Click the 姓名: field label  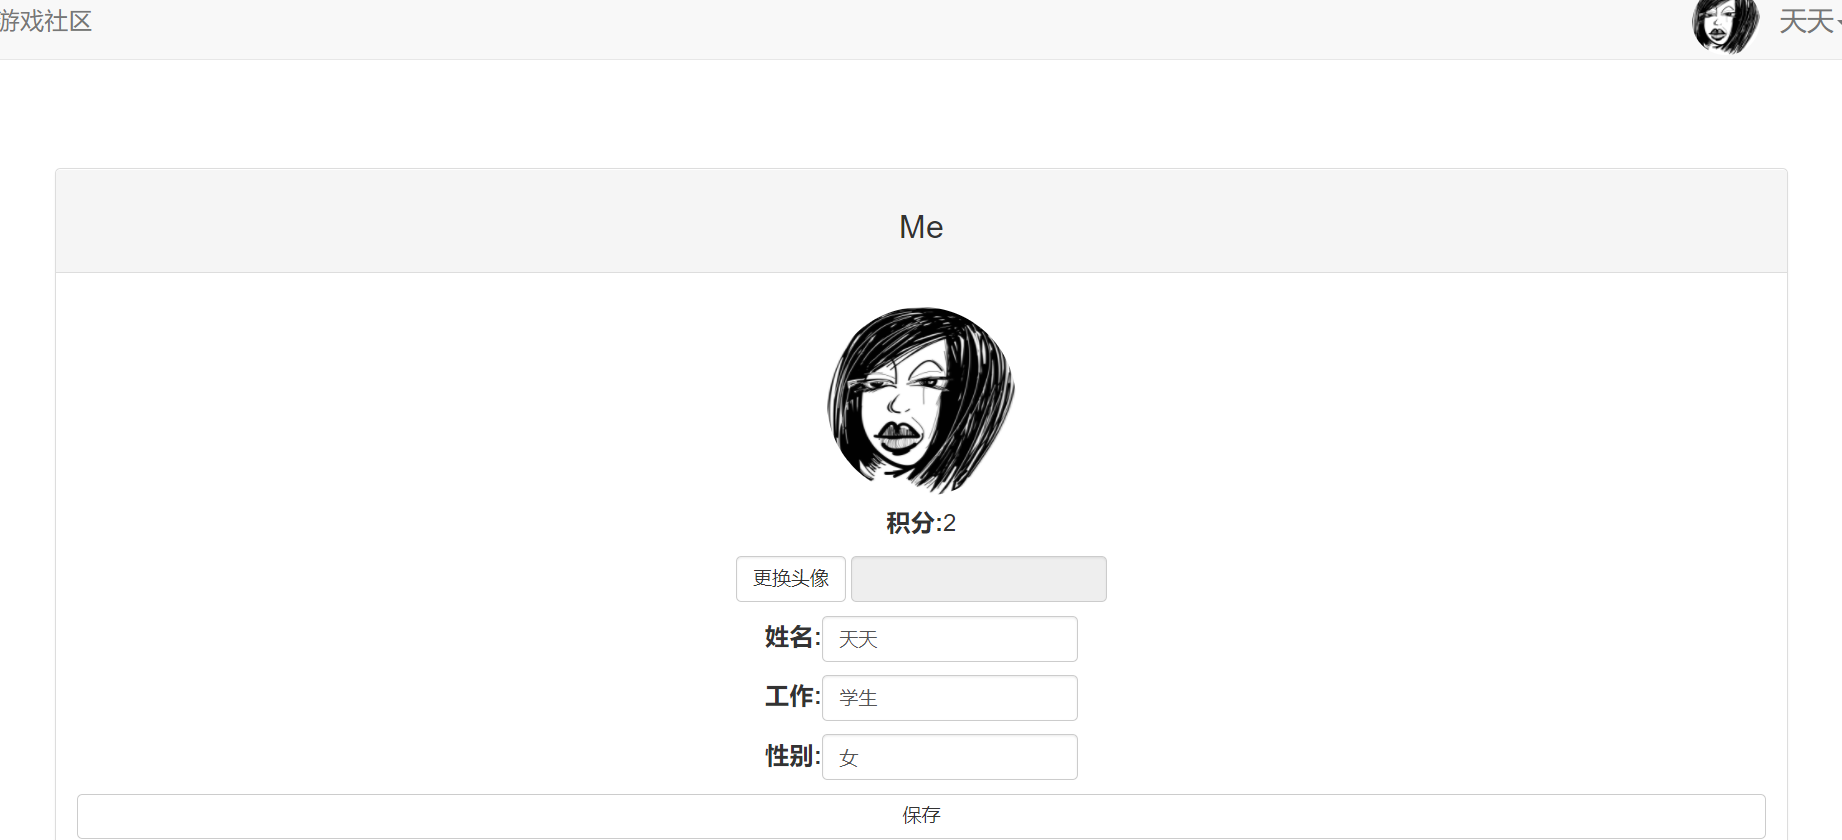coord(792,637)
